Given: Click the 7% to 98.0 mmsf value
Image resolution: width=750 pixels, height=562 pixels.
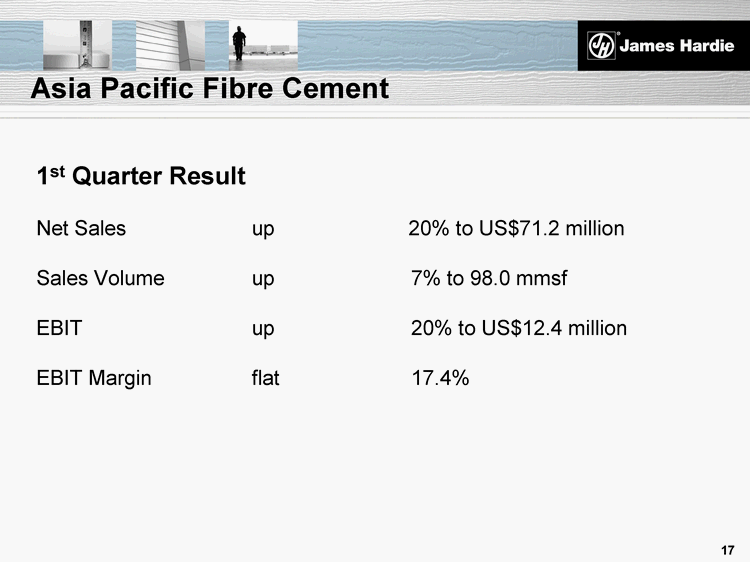Looking at the screenshot, I should pyautogui.click(x=489, y=278).
